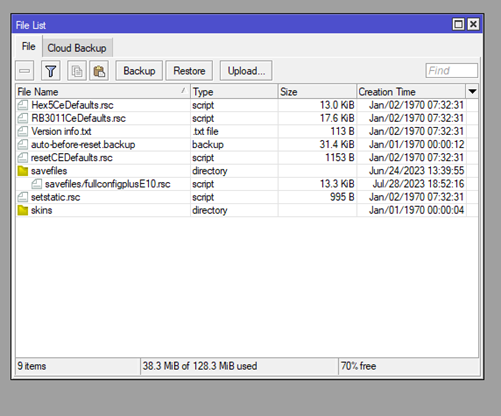This screenshot has width=501, height=416.
Task: Select the skins directory name
Action: pos(42,210)
